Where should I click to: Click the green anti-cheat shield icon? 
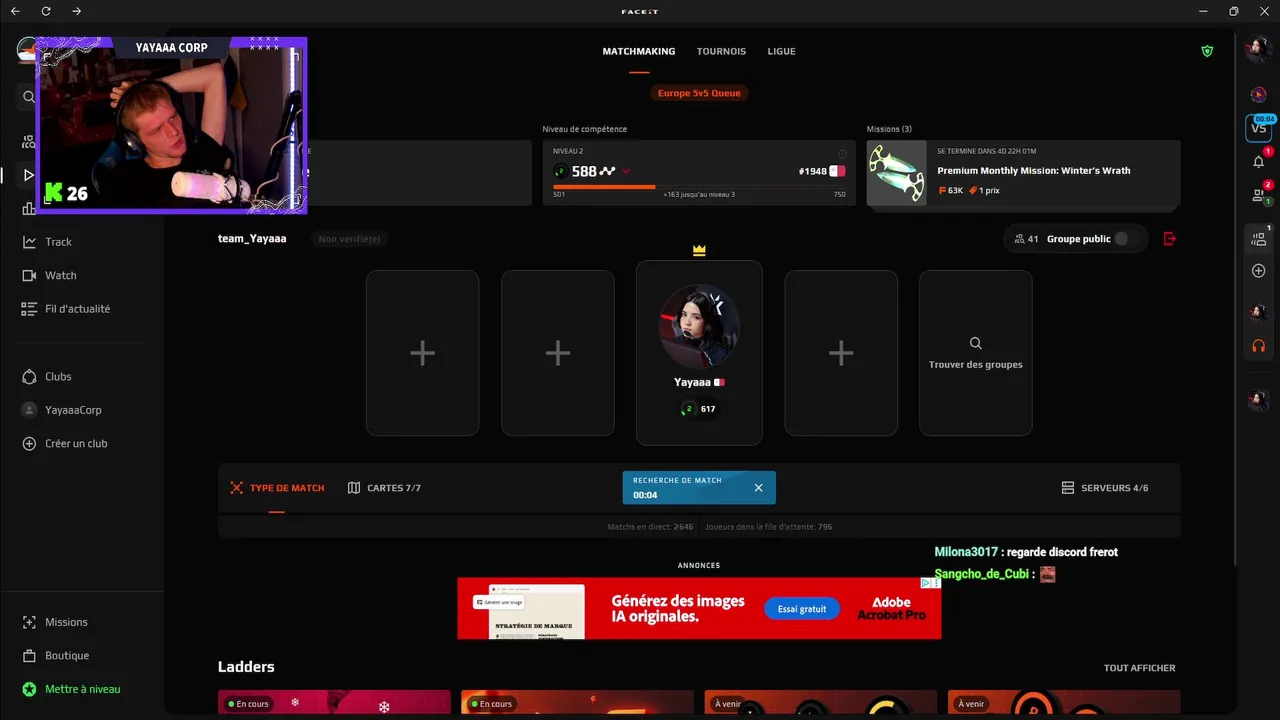click(x=1207, y=51)
